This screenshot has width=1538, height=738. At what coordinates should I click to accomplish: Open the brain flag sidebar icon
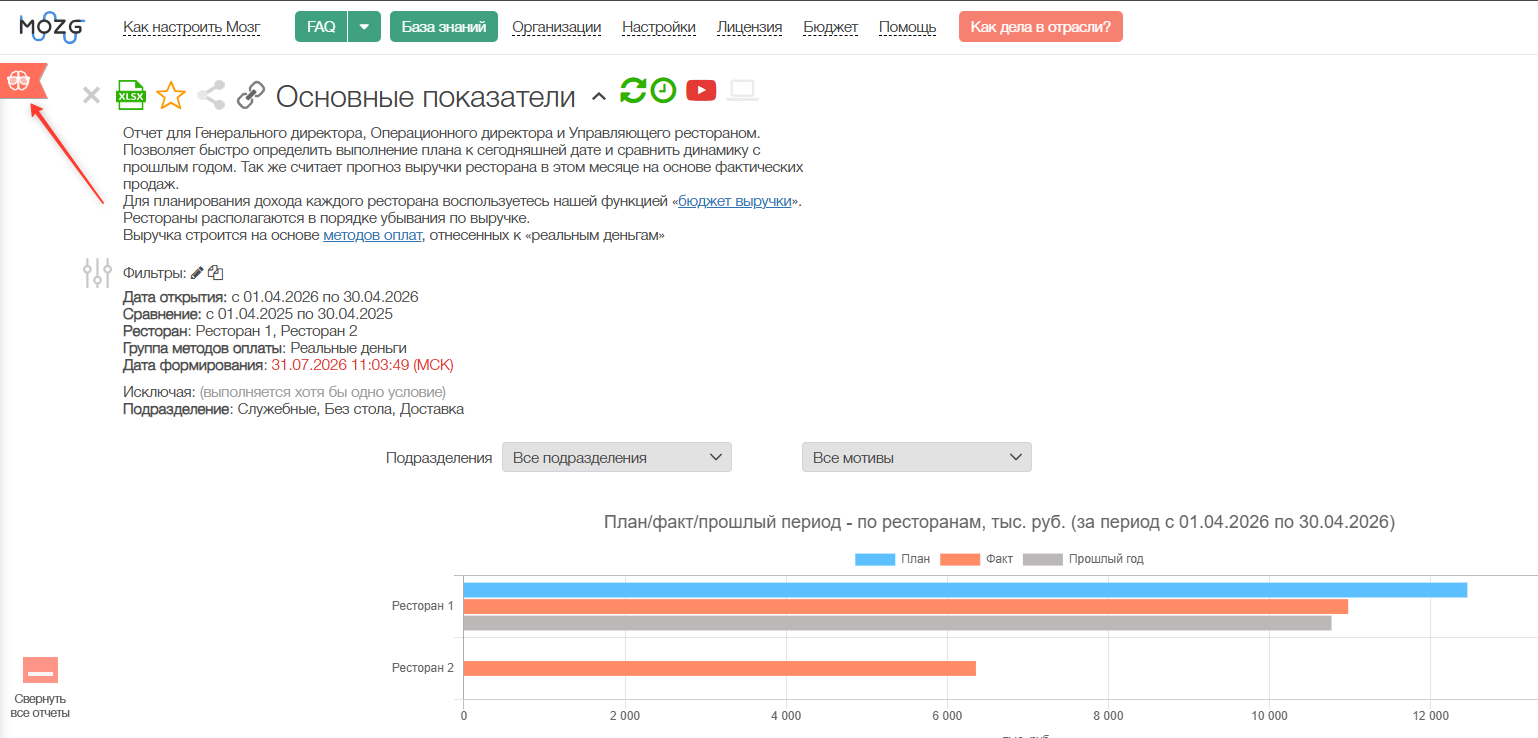(x=23, y=83)
